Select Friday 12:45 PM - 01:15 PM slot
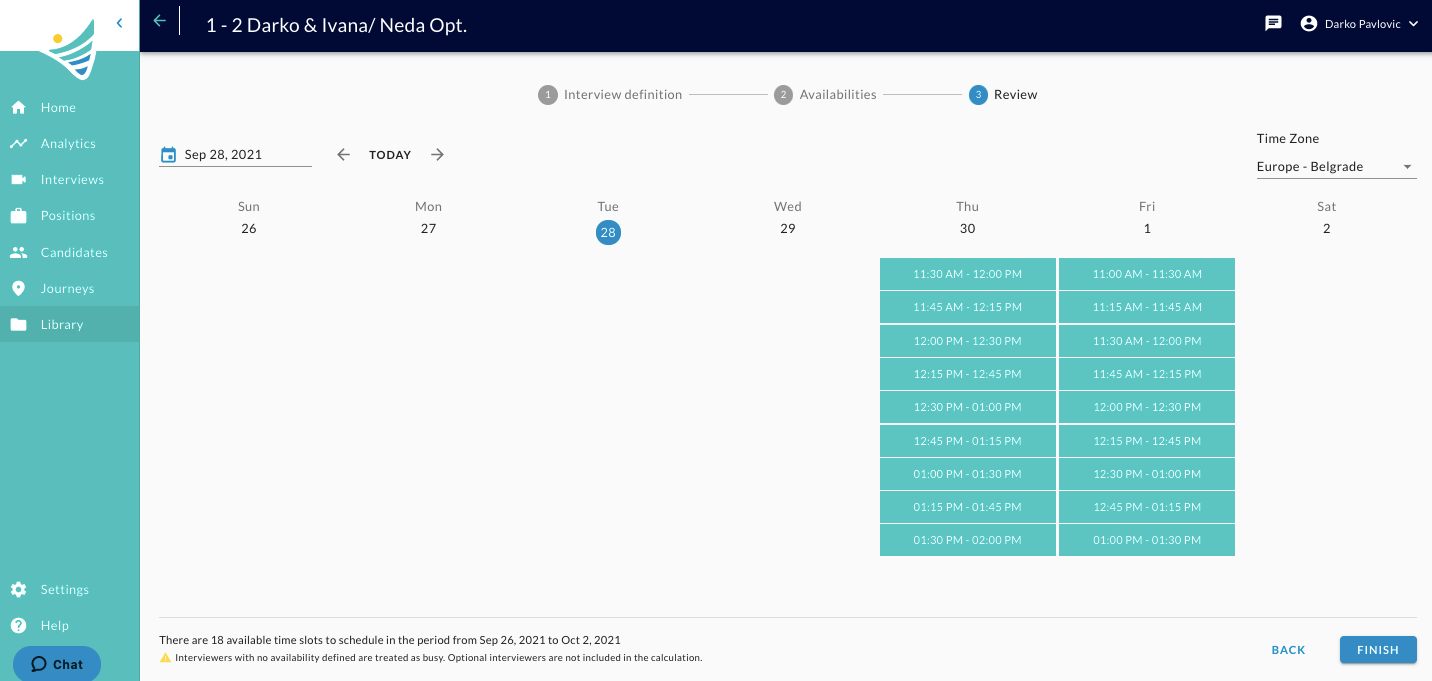The image size is (1432, 681). point(1147,507)
